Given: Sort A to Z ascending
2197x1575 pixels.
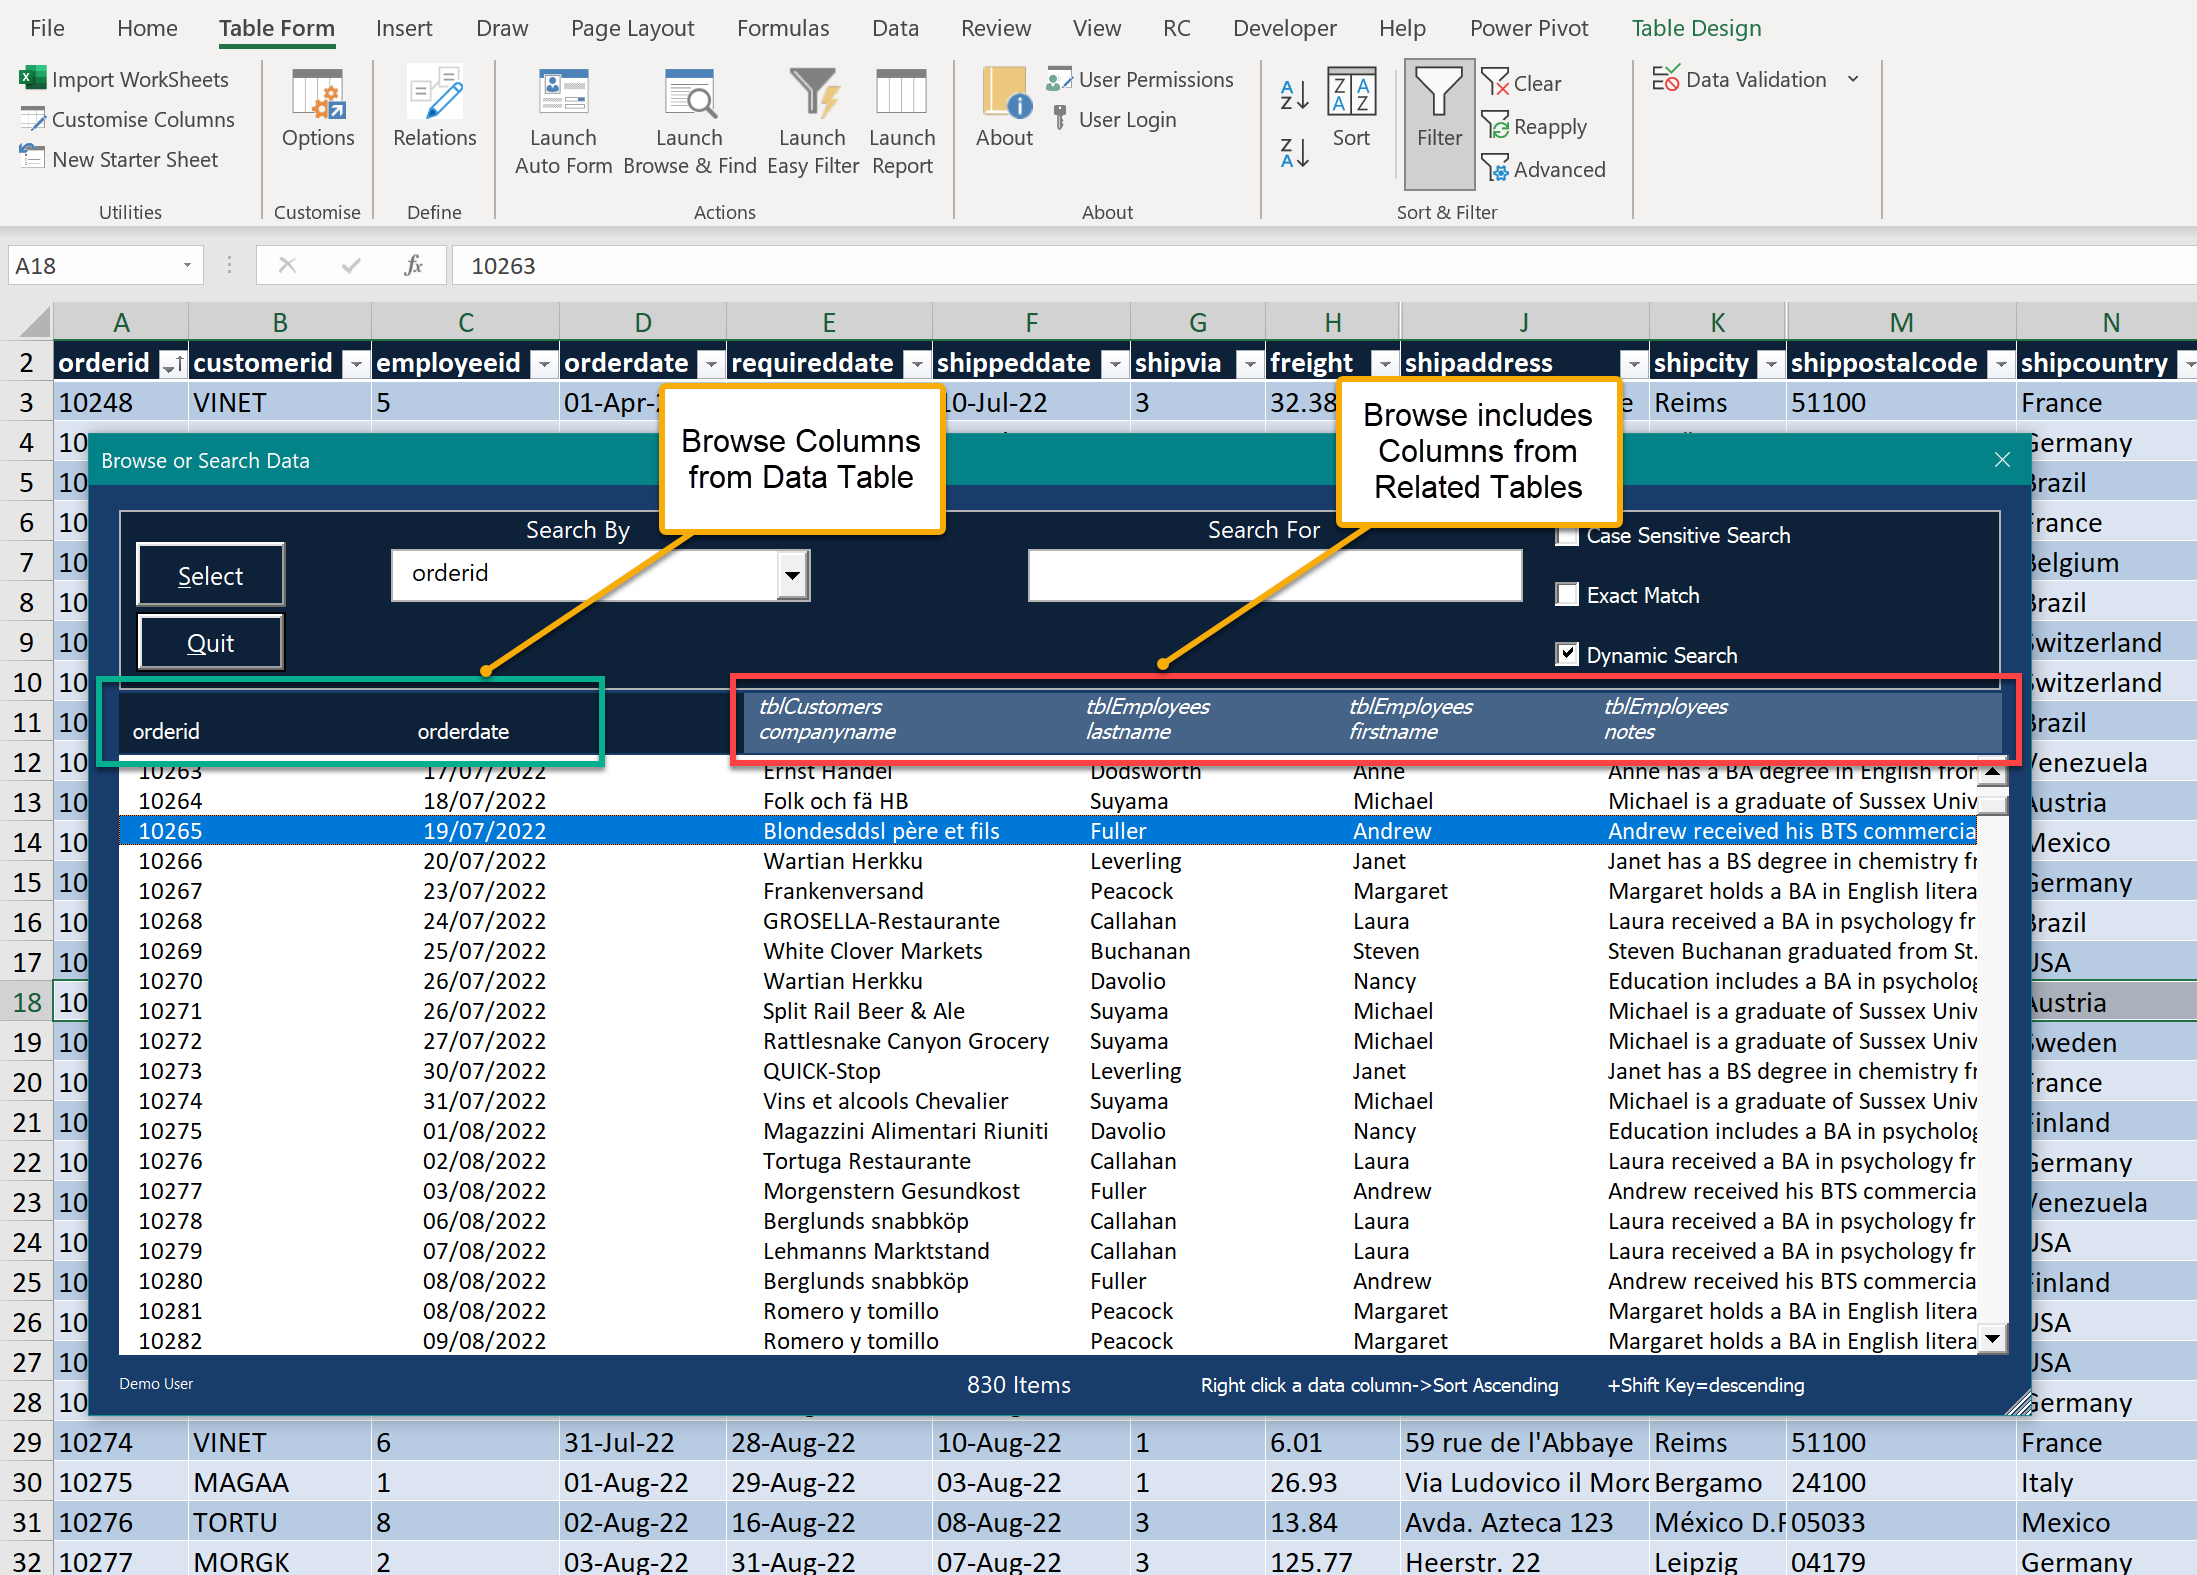Looking at the screenshot, I should 1294,95.
